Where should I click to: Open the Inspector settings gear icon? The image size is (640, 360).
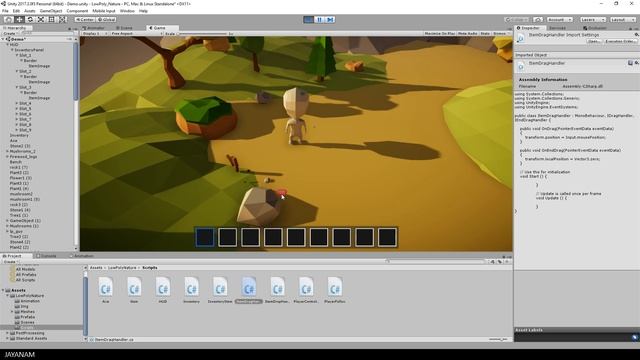pos(636,35)
